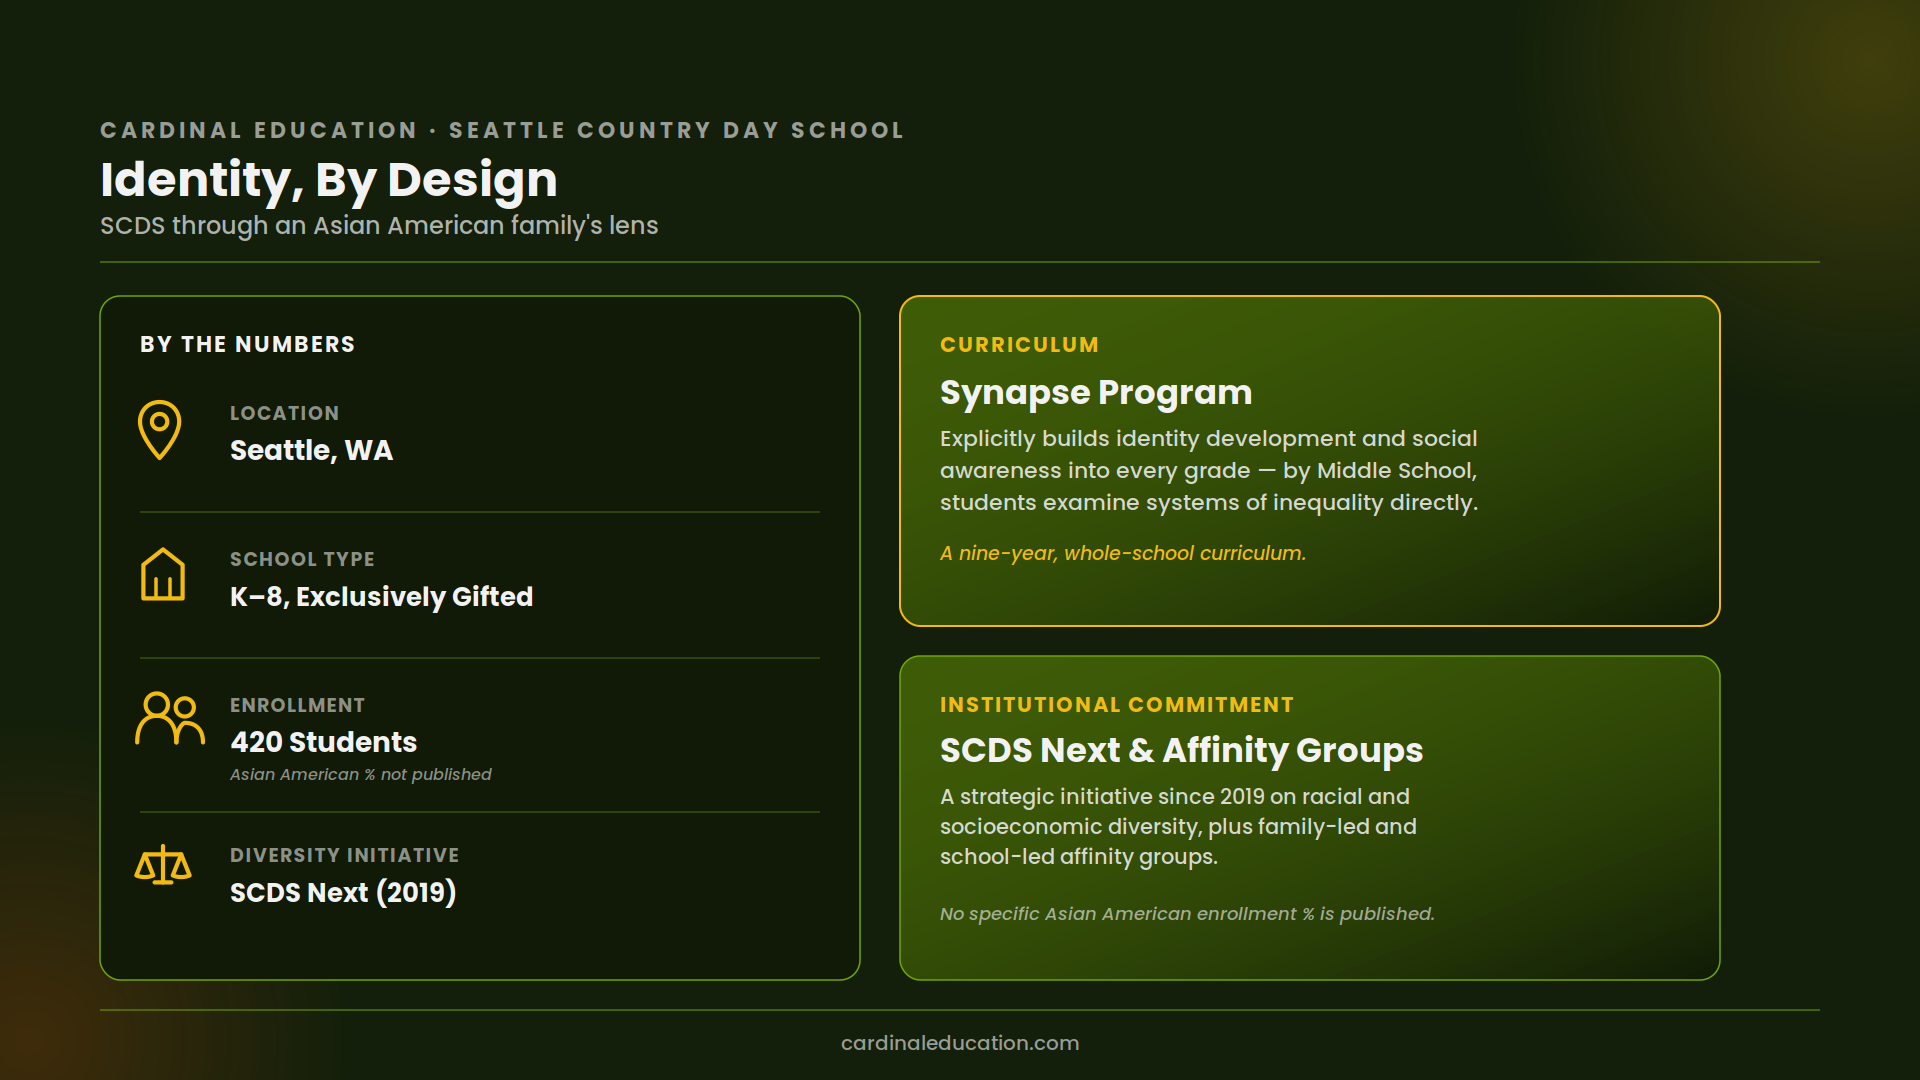Viewport: 1920px width, 1080px height.
Task: Click 'No specific Asian American enrollment' footnote
Action: (1187, 914)
